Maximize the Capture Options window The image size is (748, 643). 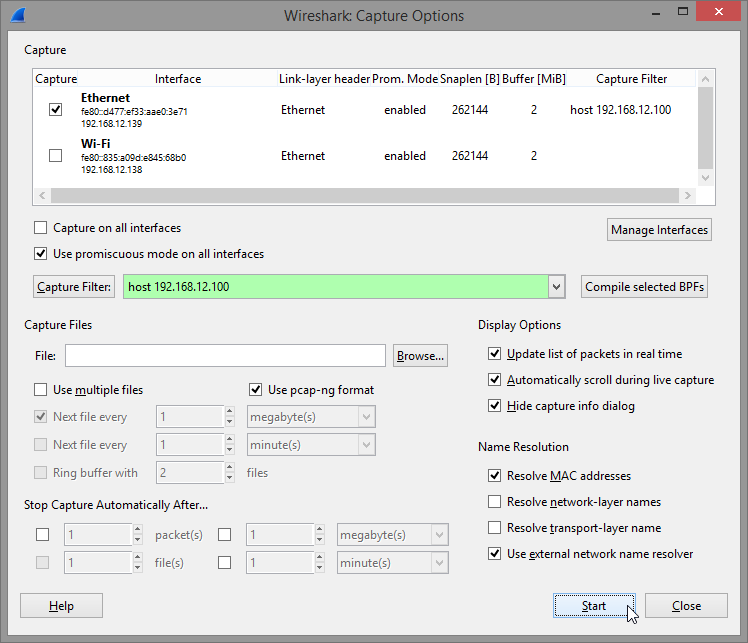683,11
